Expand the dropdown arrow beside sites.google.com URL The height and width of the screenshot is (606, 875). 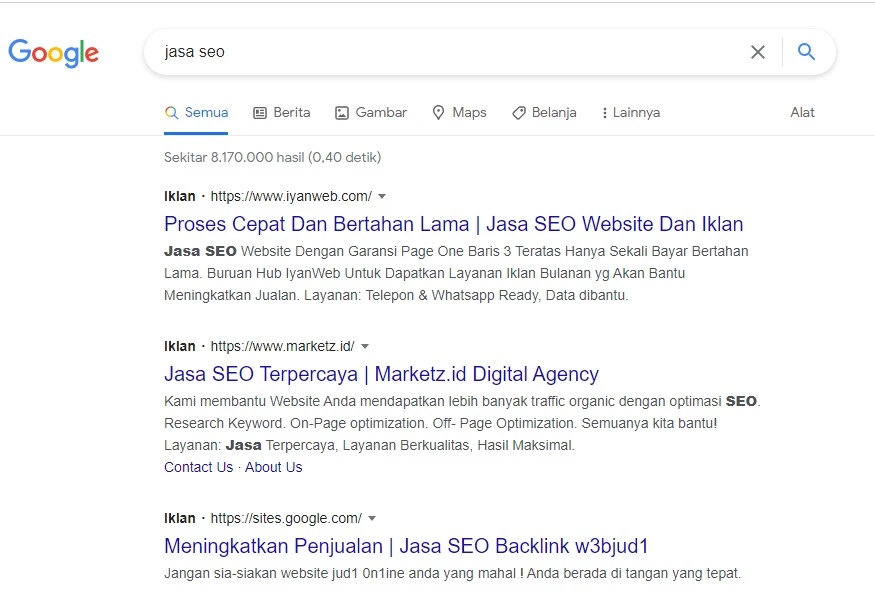click(x=372, y=518)
